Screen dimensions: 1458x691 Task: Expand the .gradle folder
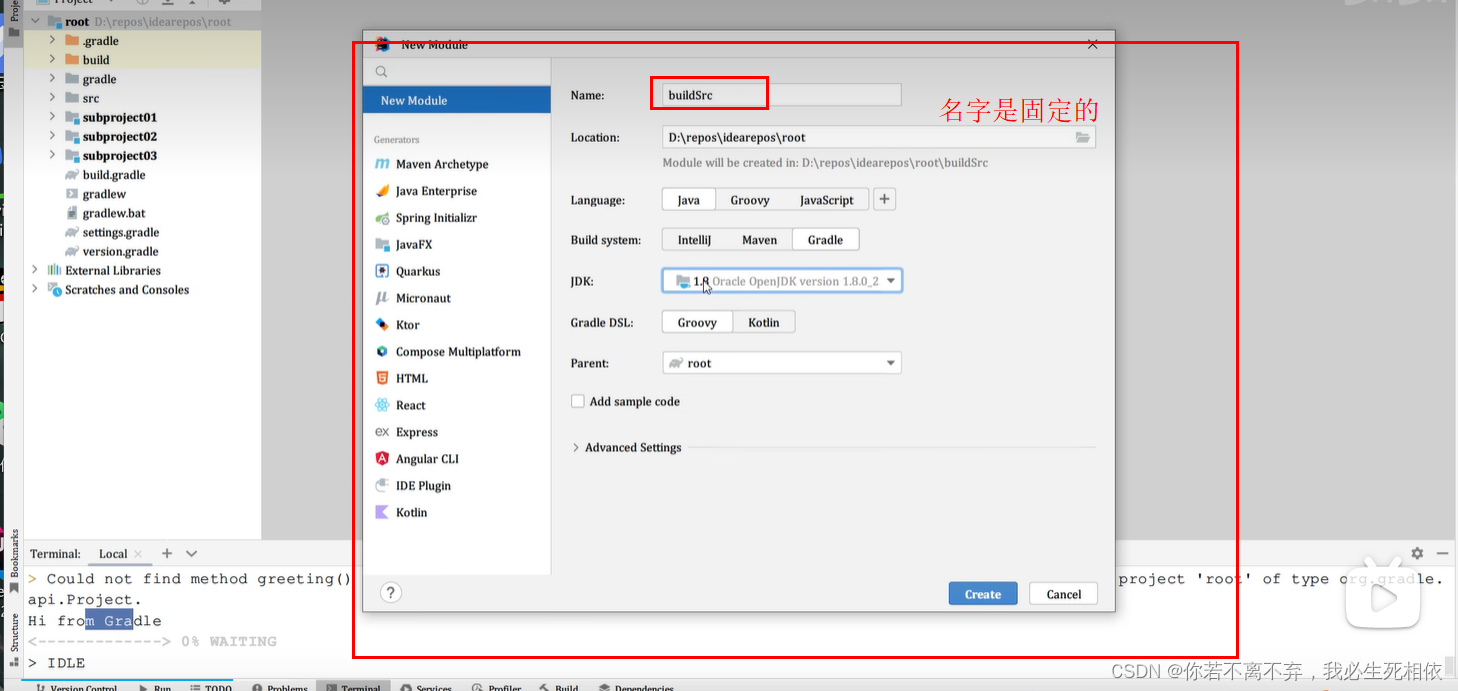53,41
